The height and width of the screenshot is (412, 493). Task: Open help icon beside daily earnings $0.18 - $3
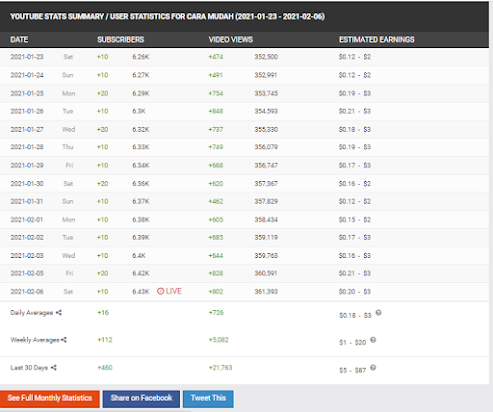(378, 313)
